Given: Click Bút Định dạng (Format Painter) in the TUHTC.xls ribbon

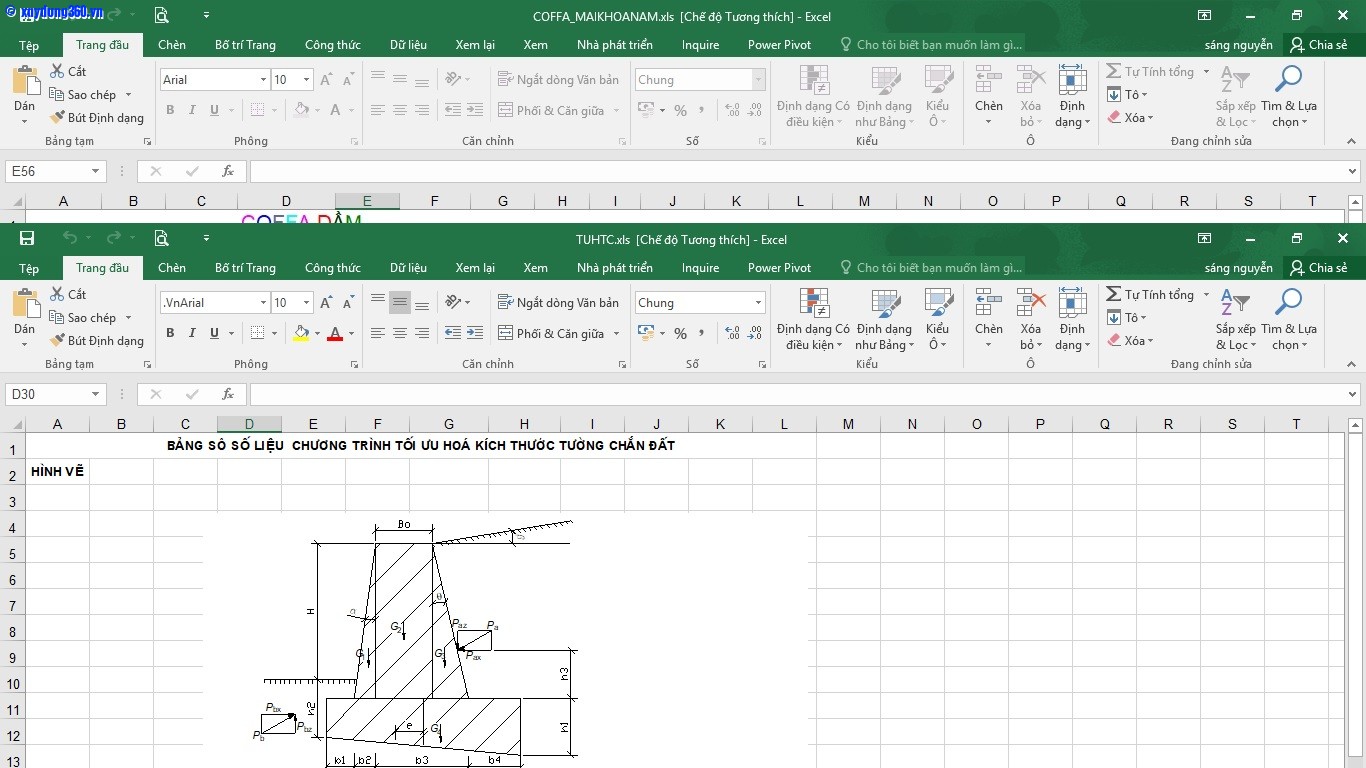Looking at the screenshot, I should tap(97, 341).
